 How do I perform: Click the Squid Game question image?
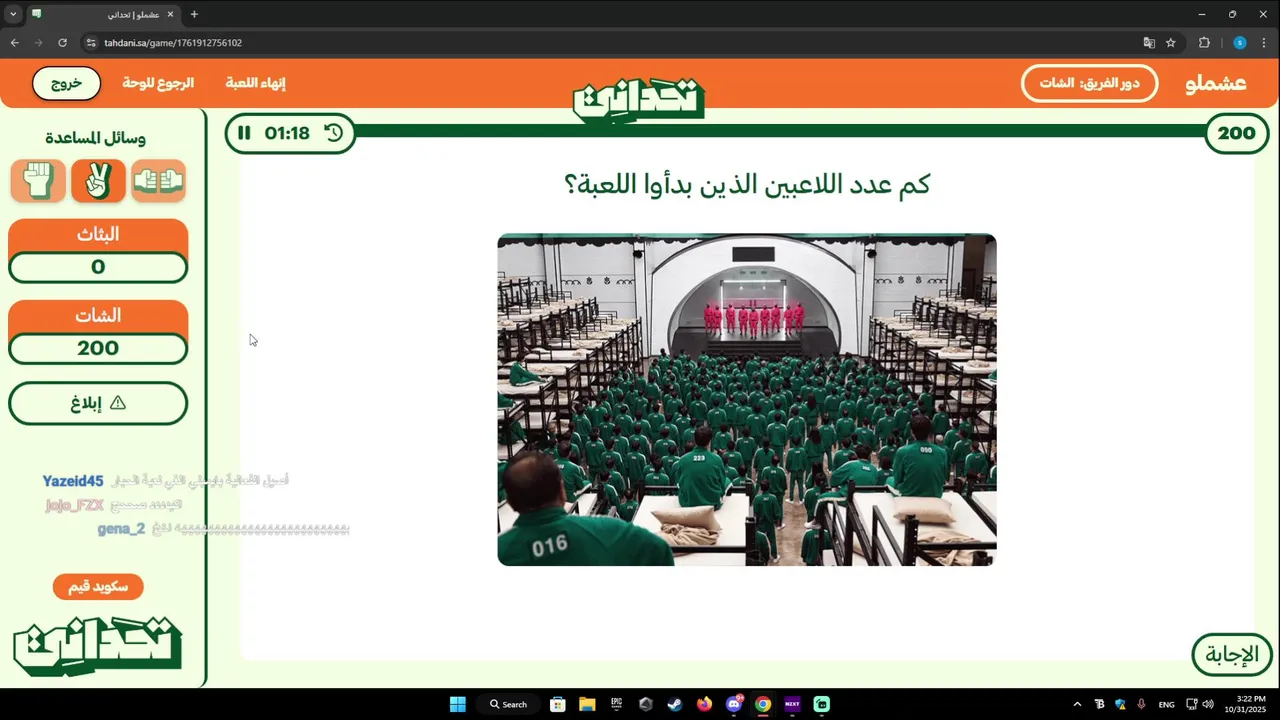[747, 400]
